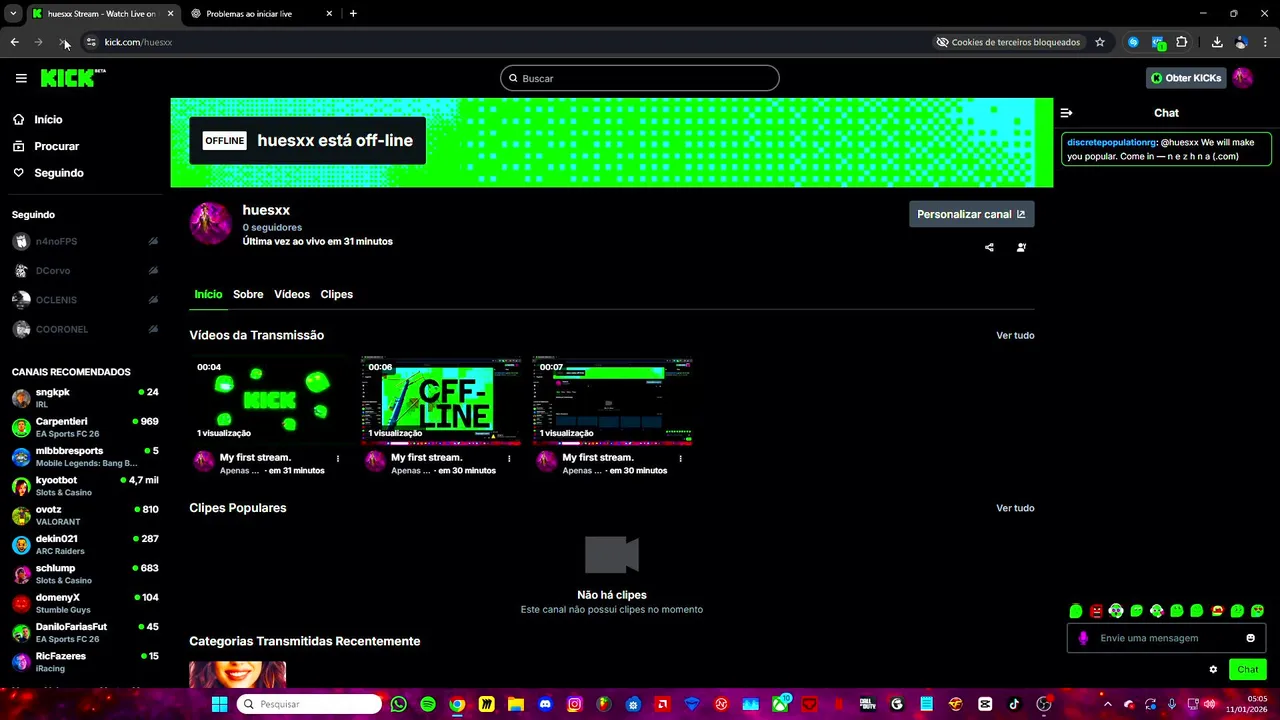This screenshot has width=1280, height=720.
Task: Open options menu for the 00:07 video
Action: coord(680,458)
